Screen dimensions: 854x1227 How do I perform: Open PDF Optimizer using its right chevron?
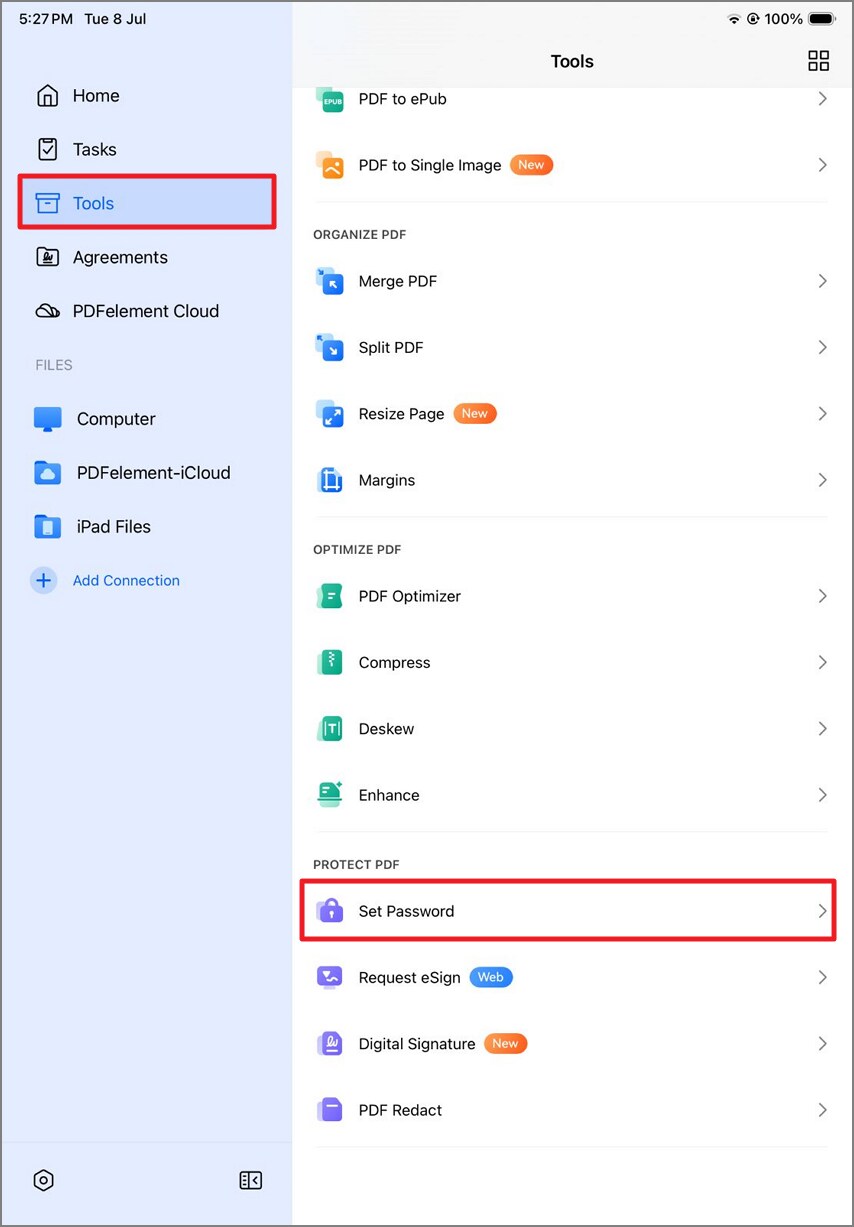(x=822, y=596)
